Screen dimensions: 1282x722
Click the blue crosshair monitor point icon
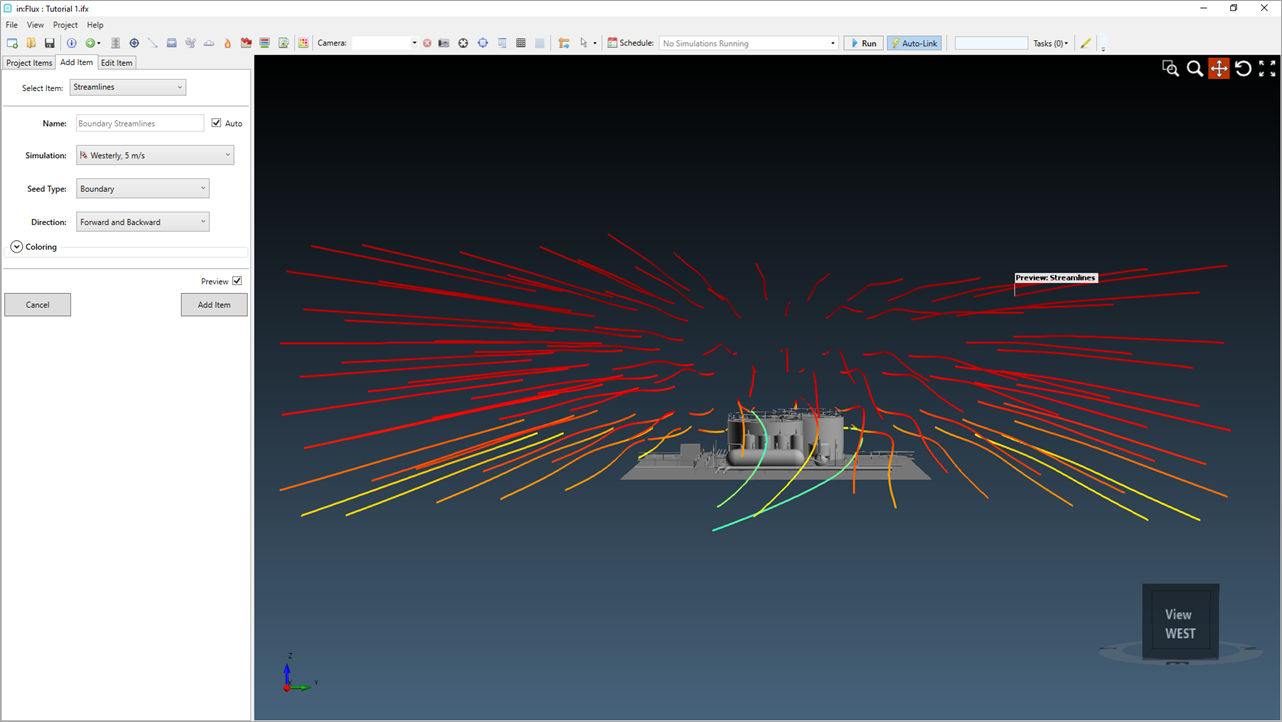[134, 43]
